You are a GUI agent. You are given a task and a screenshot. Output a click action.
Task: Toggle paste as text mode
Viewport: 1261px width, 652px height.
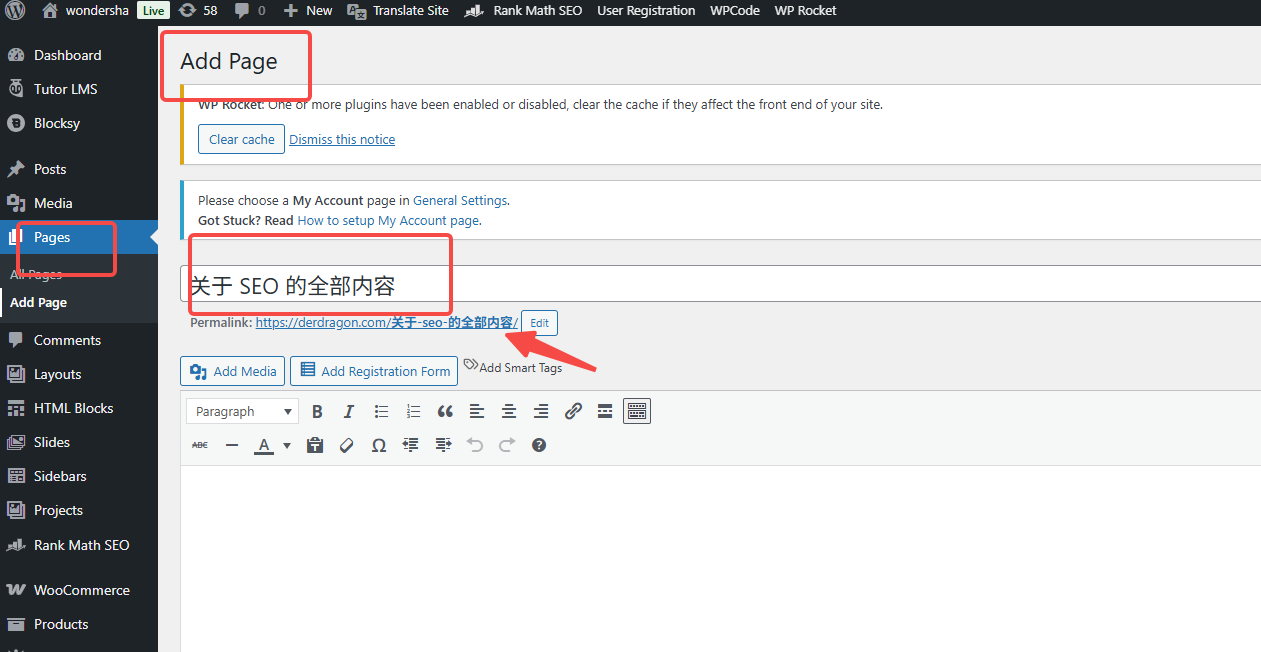point(315,445)
